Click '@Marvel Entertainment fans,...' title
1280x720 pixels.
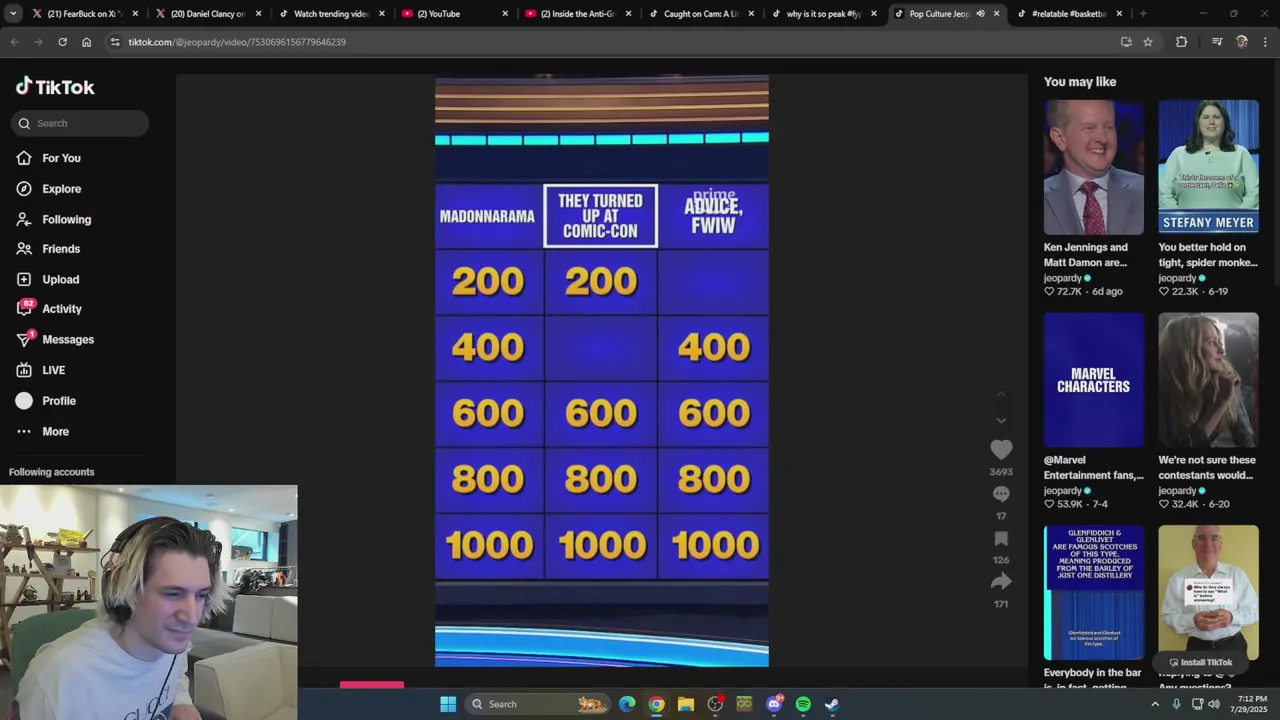[1093, 468]
